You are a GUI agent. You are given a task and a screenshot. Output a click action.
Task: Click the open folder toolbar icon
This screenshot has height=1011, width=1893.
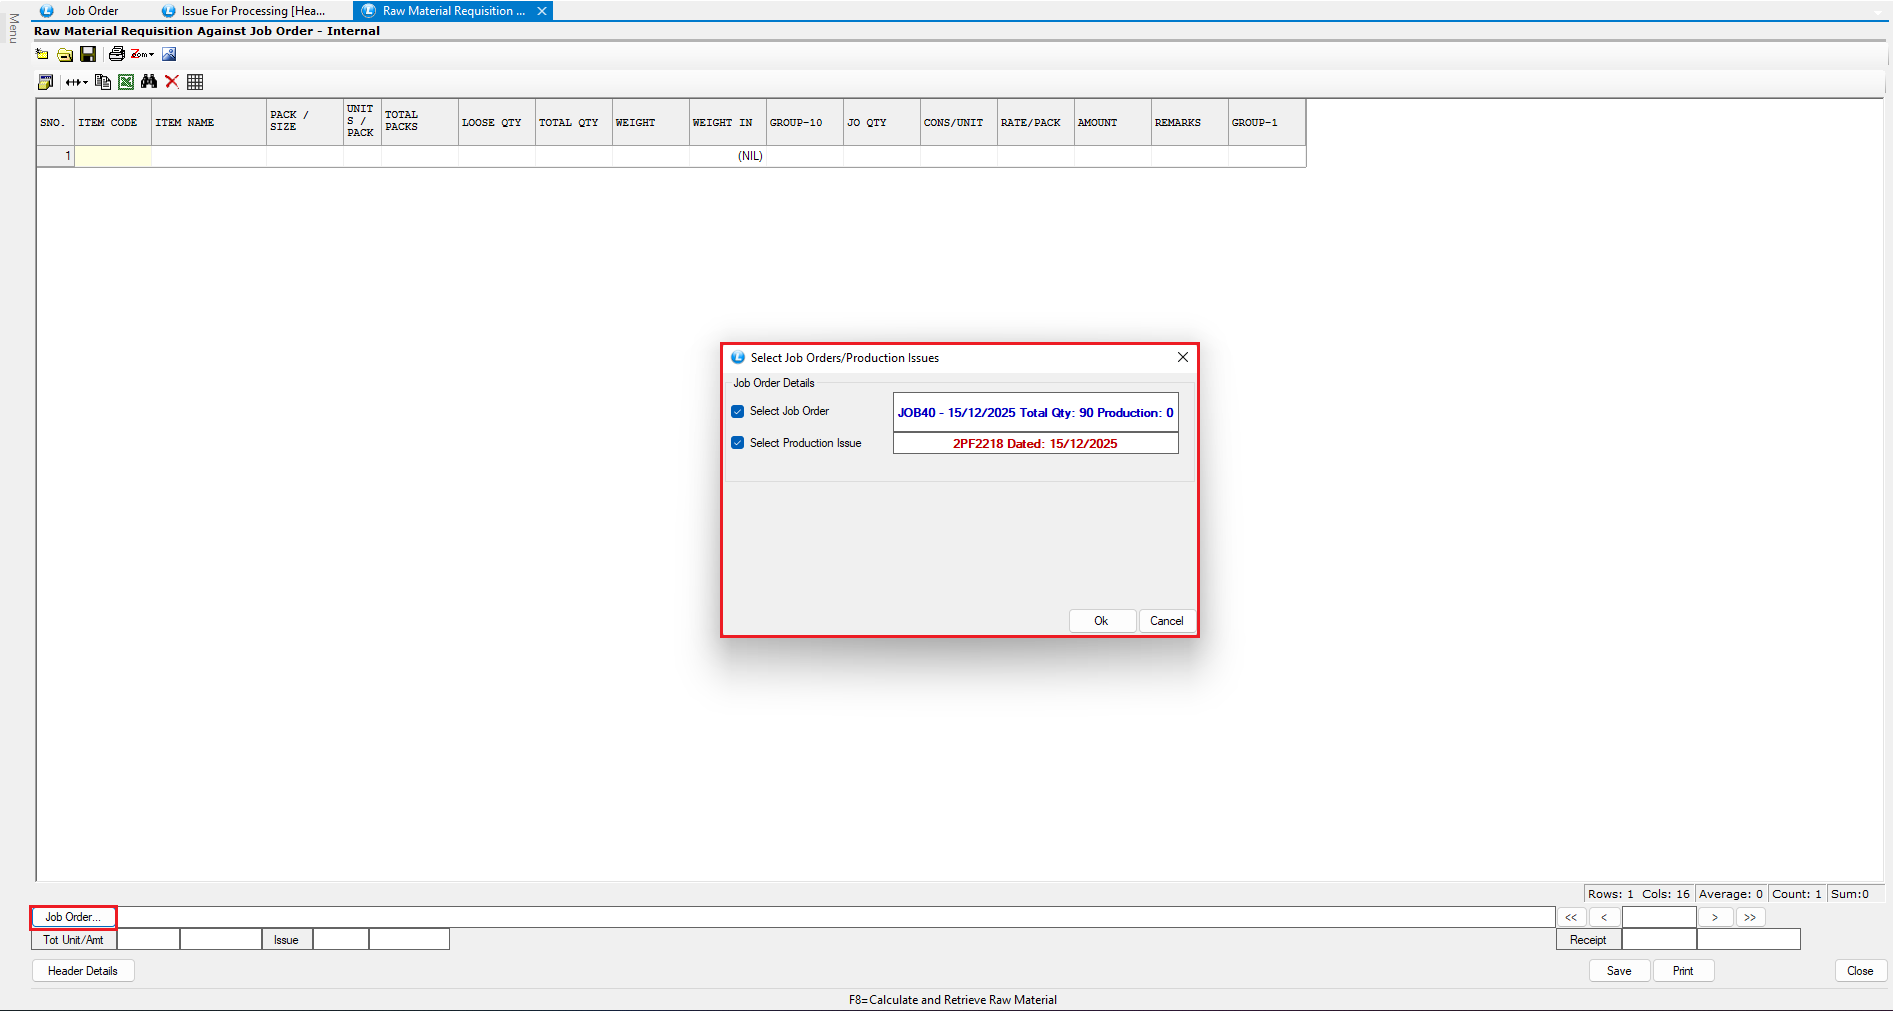click(65, 54)
